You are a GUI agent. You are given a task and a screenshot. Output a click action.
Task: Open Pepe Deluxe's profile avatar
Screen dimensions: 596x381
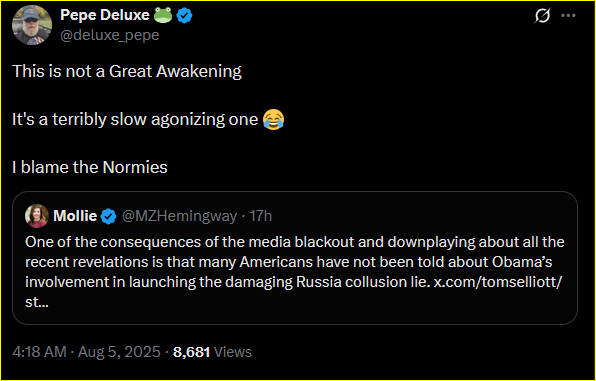[x=32, y=25]
